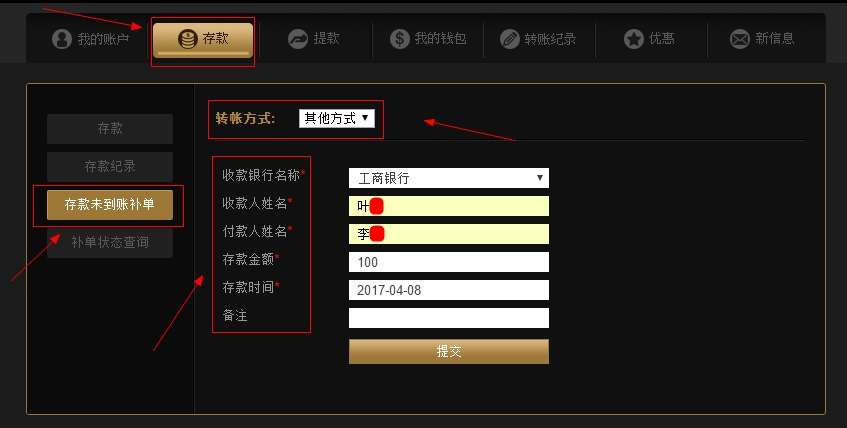Click the 存款金额 field showing 100
Viewport: 847px width, 428px height.
pyautogui.click(x=449, y=262)
